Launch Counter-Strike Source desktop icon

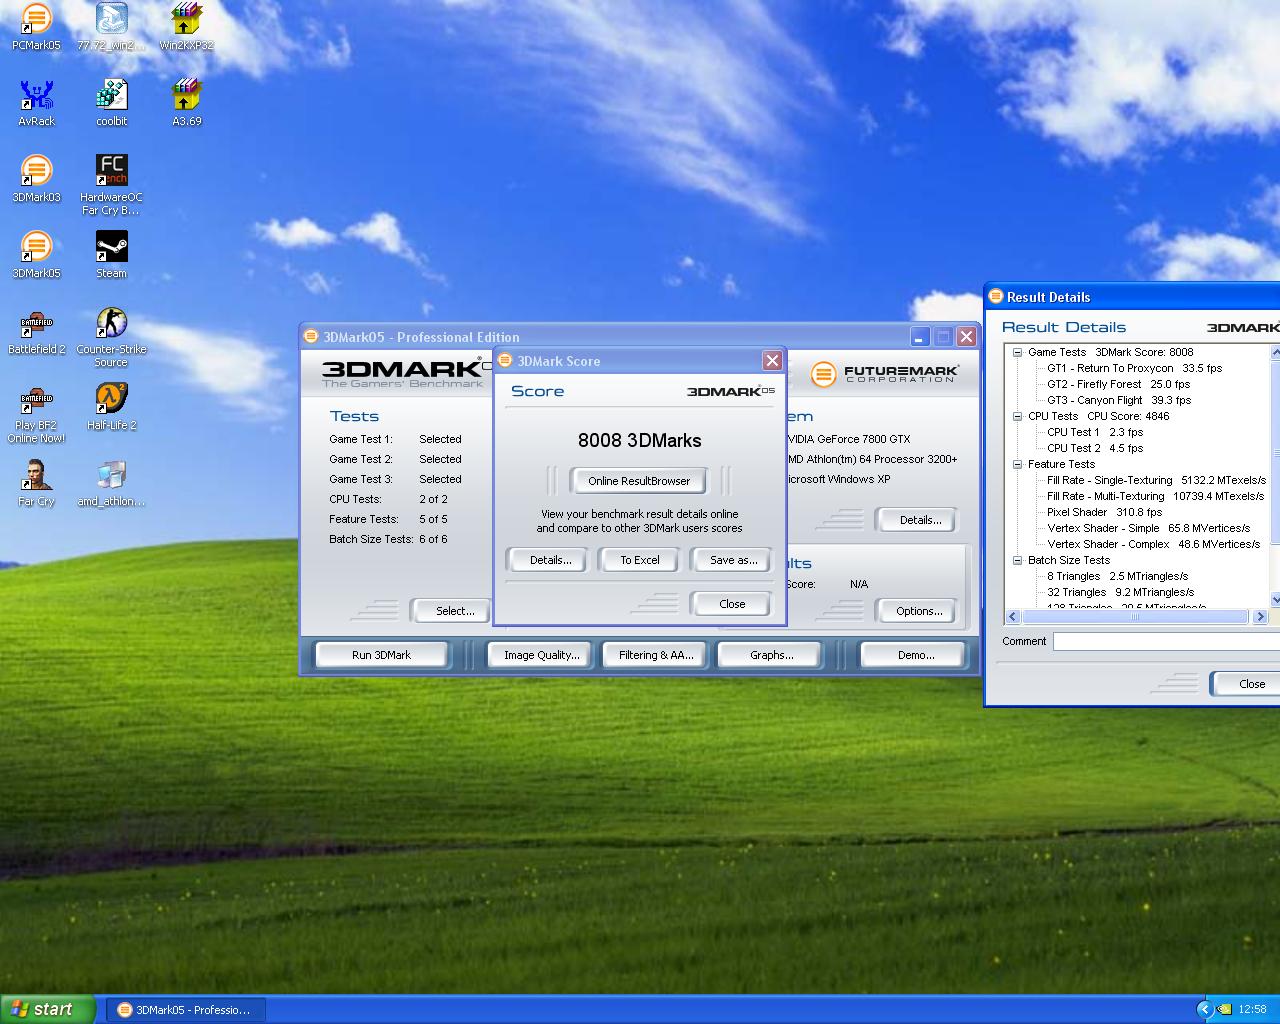pos(111,337)
